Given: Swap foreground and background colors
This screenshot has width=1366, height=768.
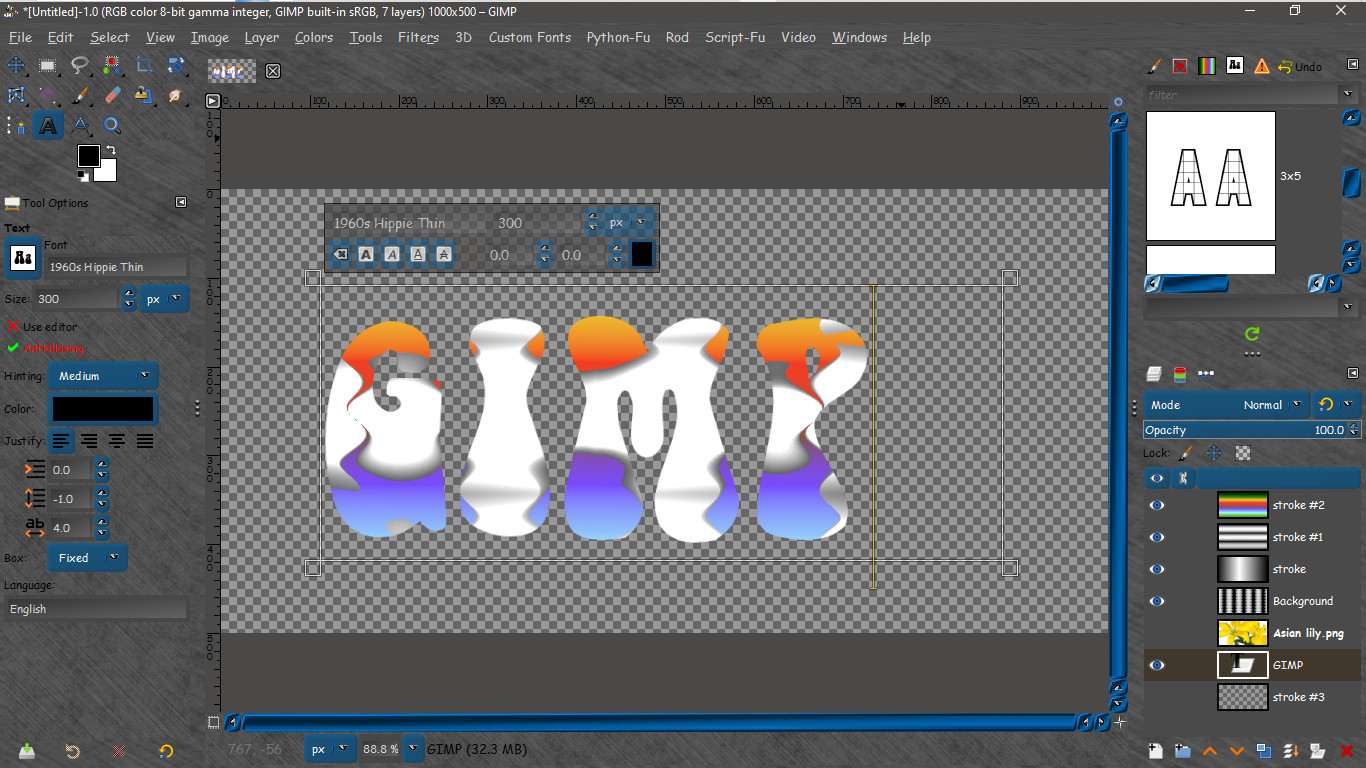Looking at the screenshot, I should [x=110, y=151].
